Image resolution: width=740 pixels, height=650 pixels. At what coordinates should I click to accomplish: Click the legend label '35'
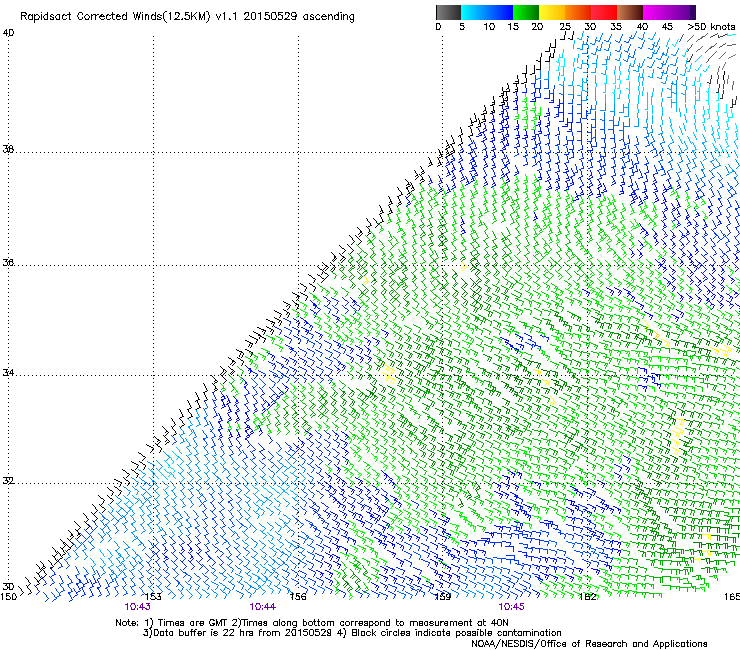(616, 27)
